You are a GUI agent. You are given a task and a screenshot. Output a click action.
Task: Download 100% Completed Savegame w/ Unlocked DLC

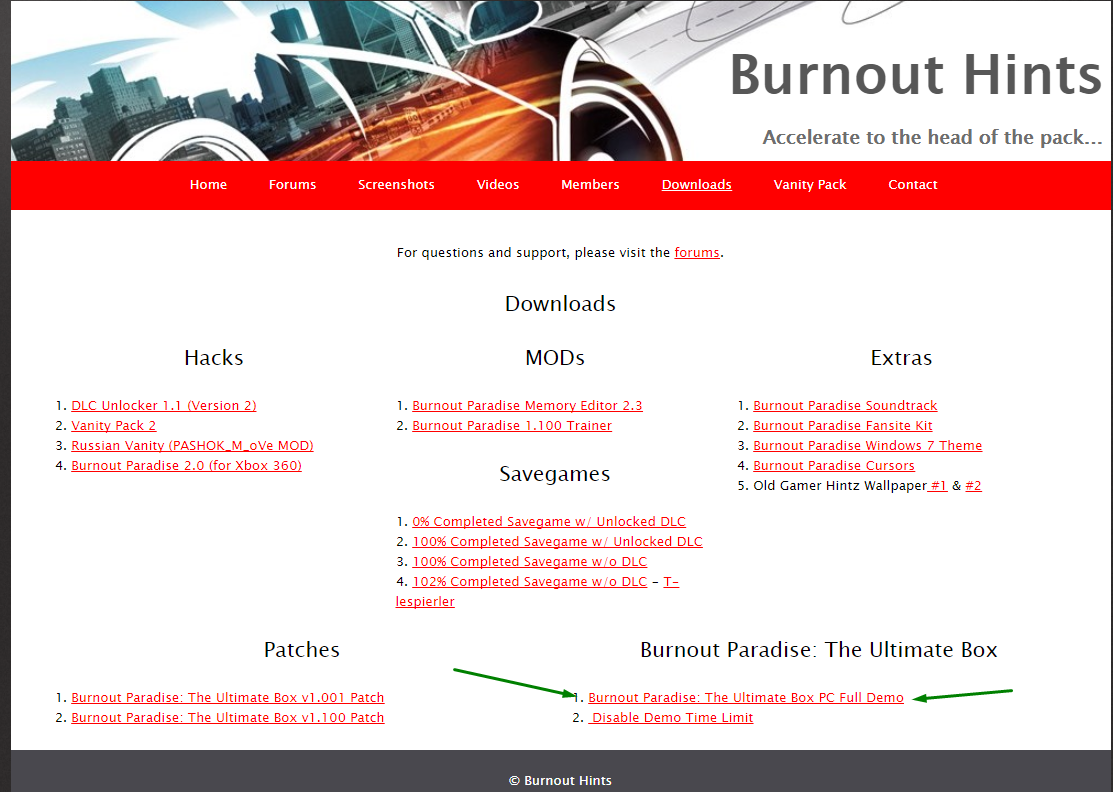557,541
